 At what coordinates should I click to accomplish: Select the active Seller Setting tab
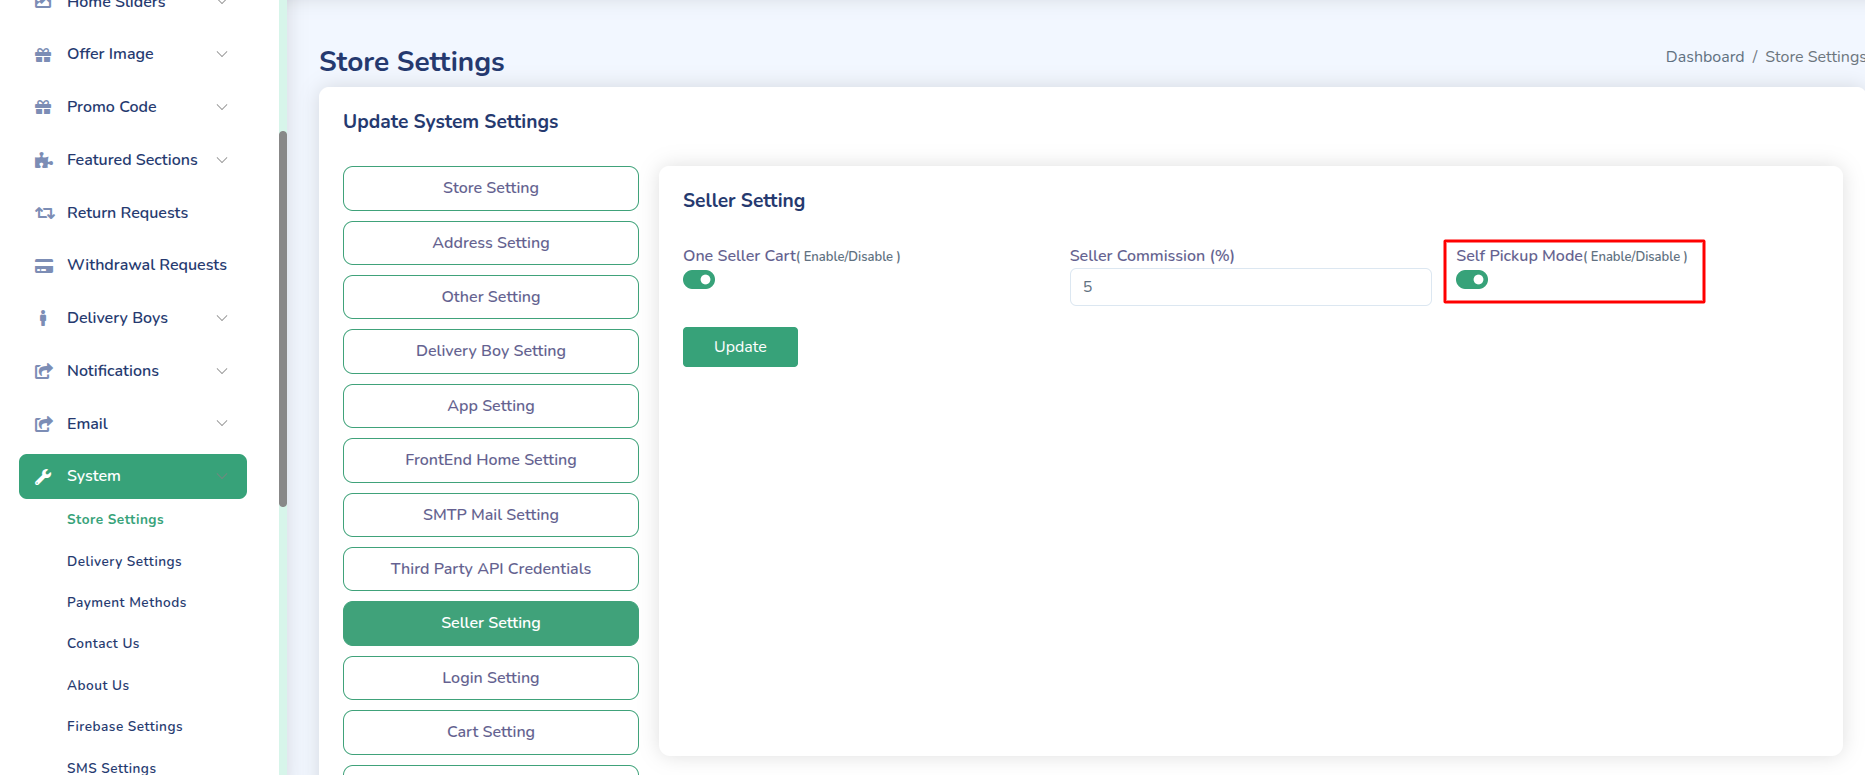(x=491, y=623)
